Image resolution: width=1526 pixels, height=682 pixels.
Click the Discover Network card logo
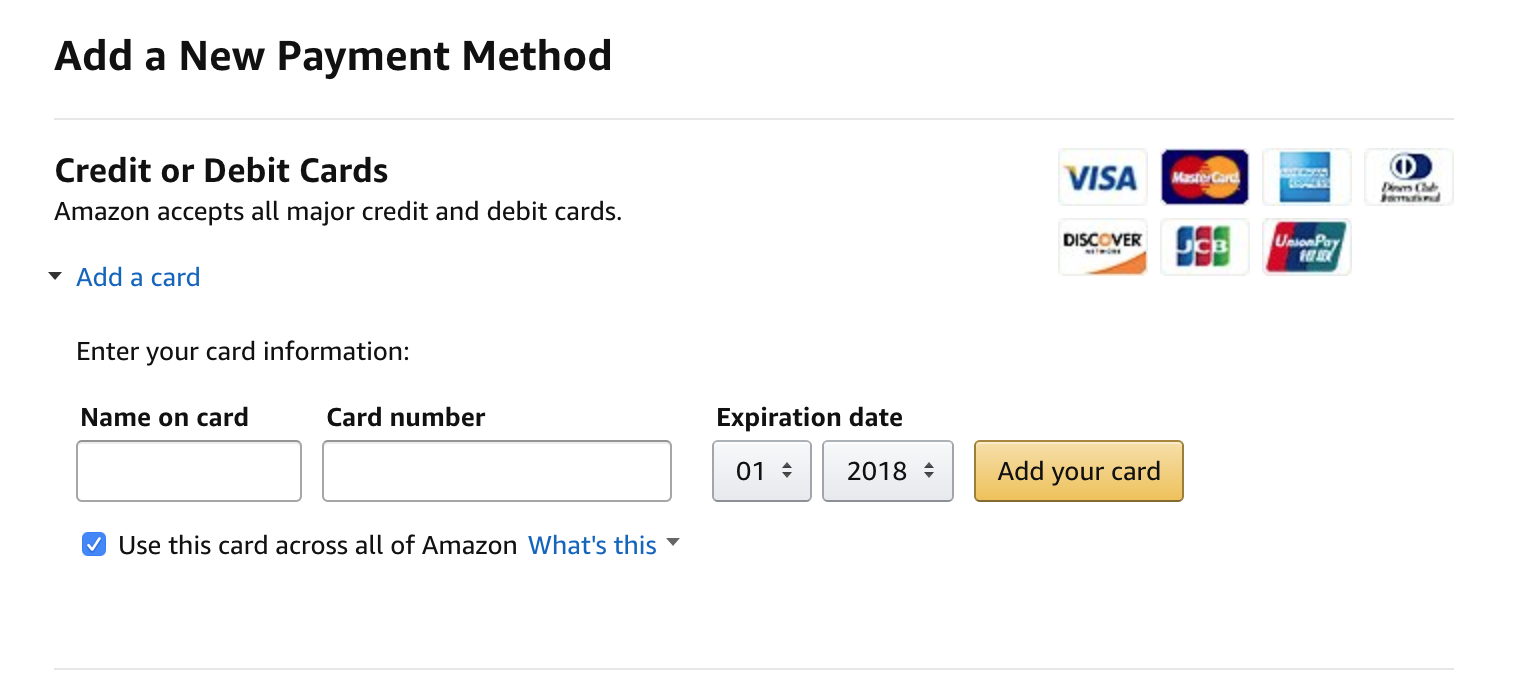coord(1102,247)
